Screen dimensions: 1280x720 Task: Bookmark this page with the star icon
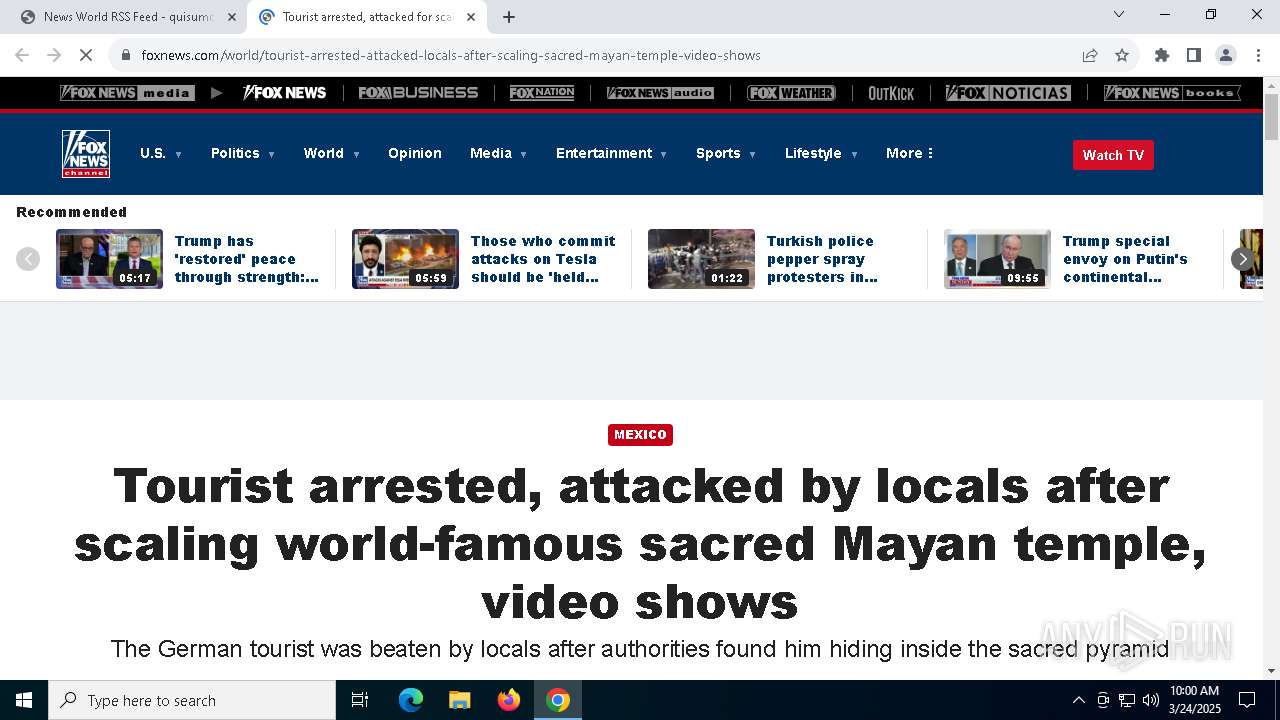pyautogui.click(x=1122, y=55)
